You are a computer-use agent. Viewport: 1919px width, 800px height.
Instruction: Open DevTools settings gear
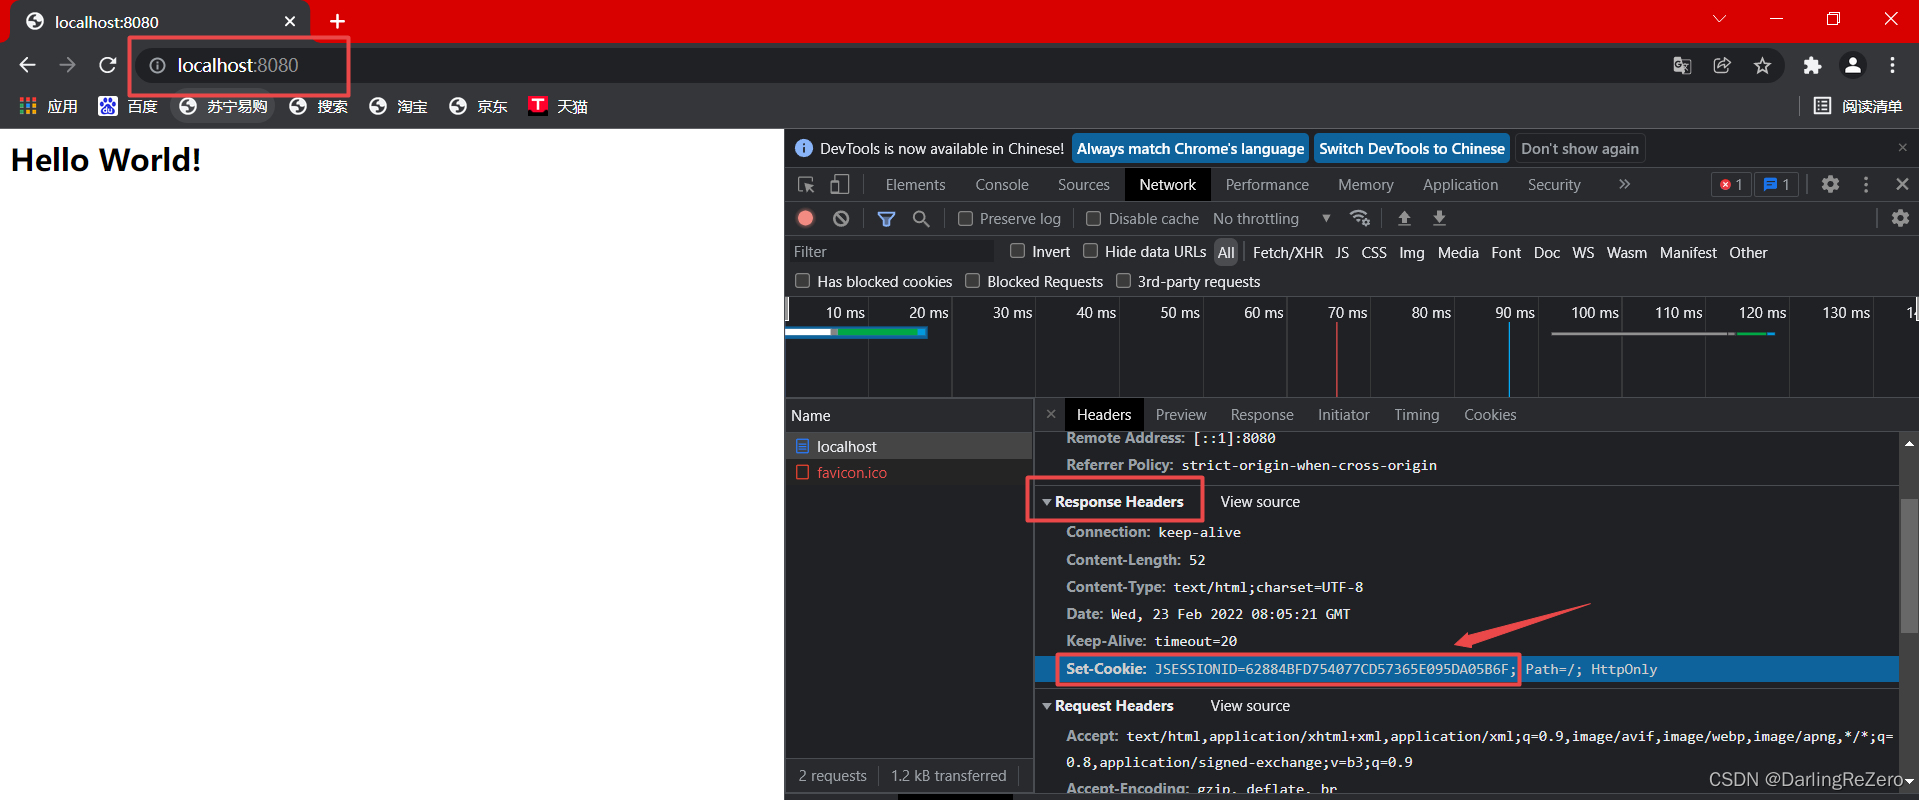click(1830, 184)
